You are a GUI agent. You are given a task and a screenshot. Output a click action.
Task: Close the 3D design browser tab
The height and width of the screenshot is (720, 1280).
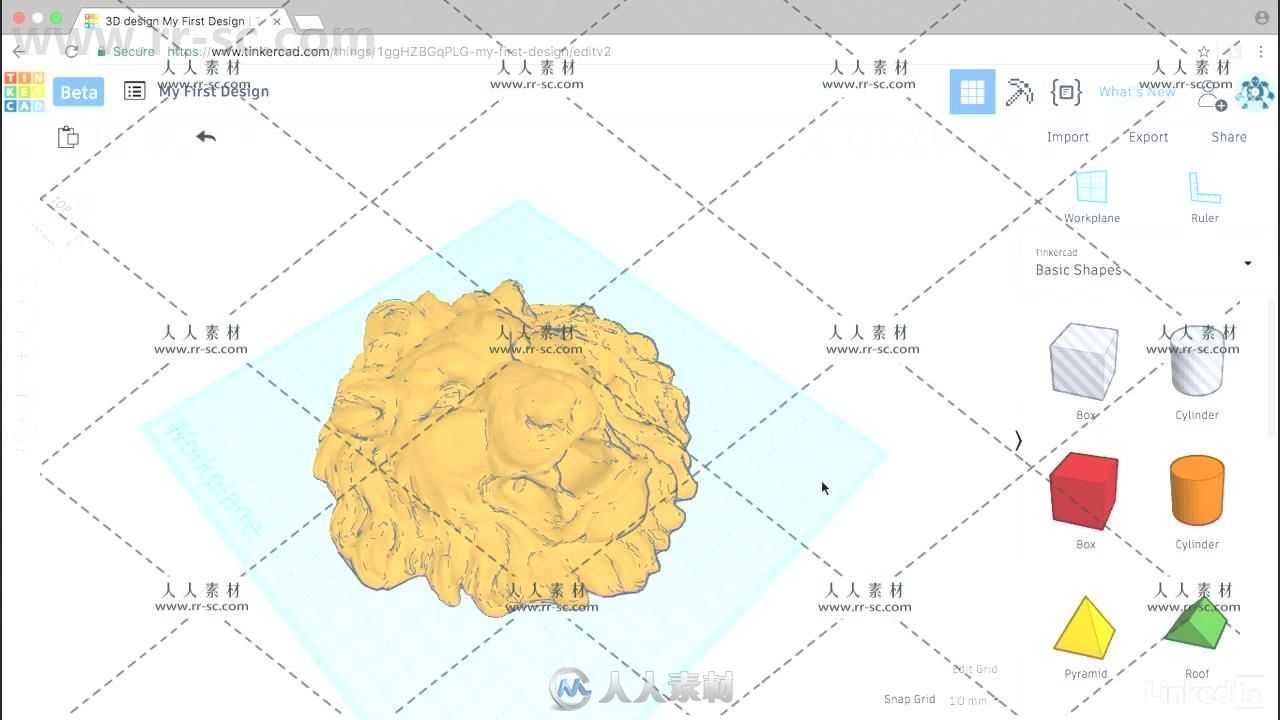coord(277,21)
